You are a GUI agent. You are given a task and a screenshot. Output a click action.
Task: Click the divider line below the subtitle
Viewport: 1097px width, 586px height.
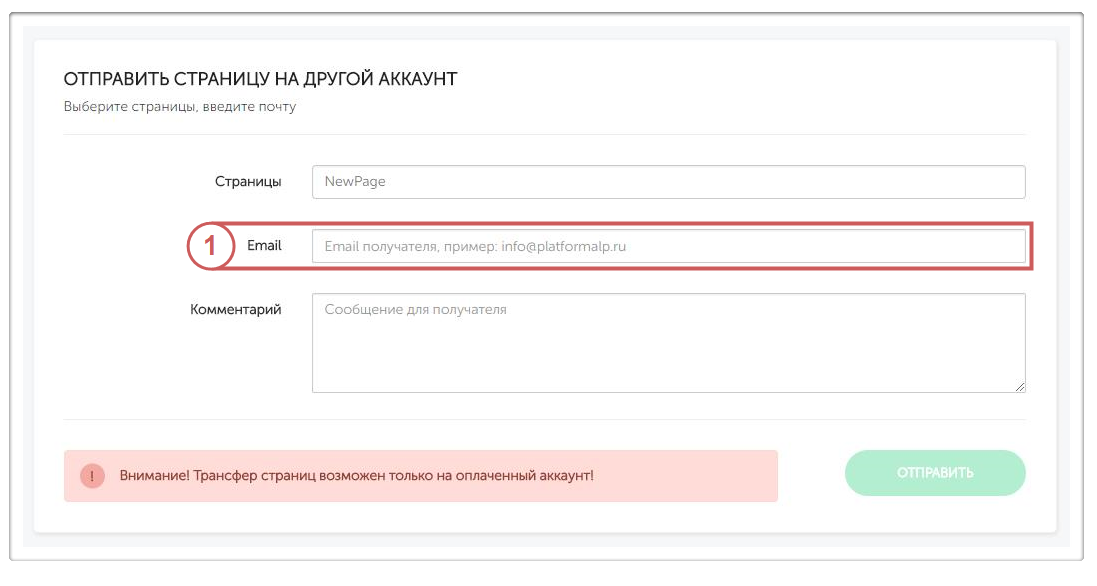point(545,134)
